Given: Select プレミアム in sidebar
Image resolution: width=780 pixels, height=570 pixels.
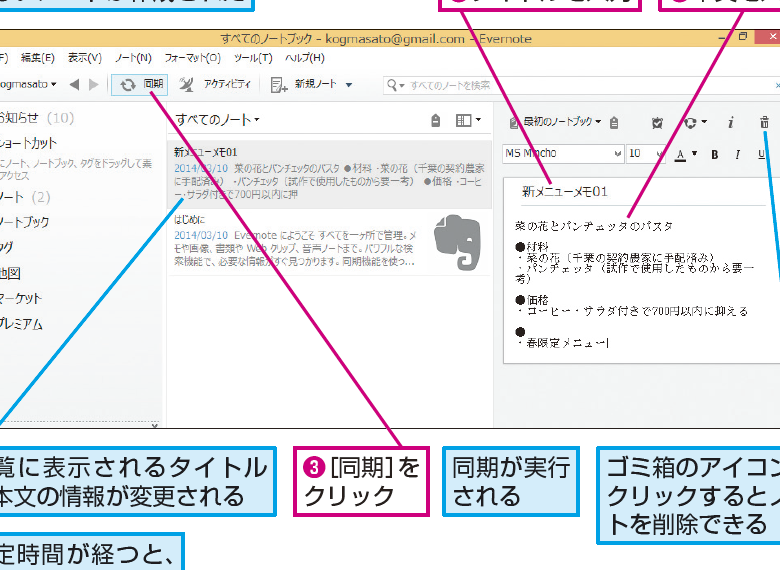Looking at the screenshot, I should point(21,324).
